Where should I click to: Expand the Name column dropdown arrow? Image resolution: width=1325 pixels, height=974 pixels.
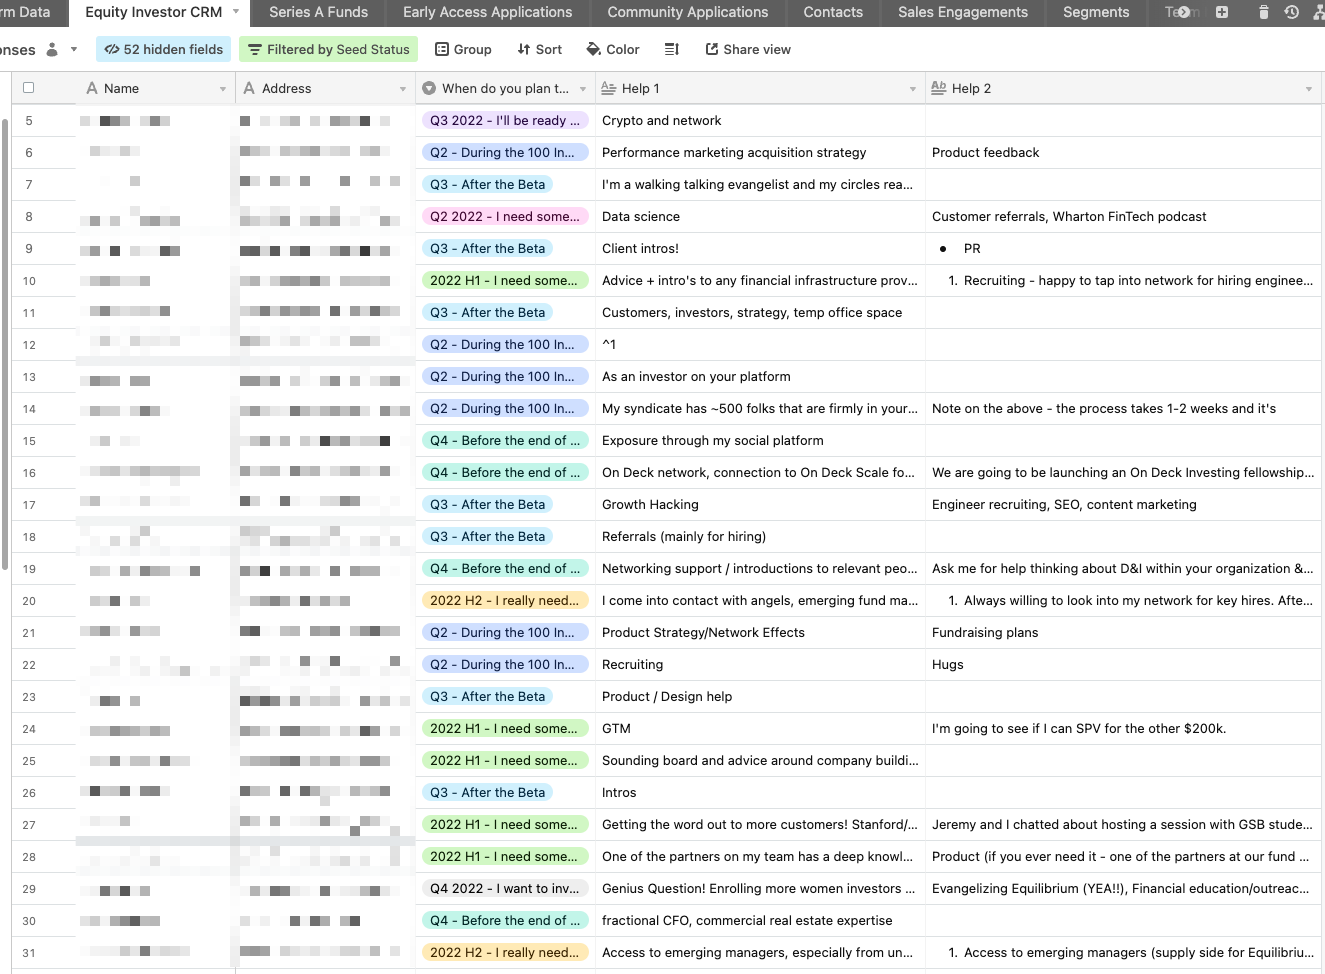223,89
